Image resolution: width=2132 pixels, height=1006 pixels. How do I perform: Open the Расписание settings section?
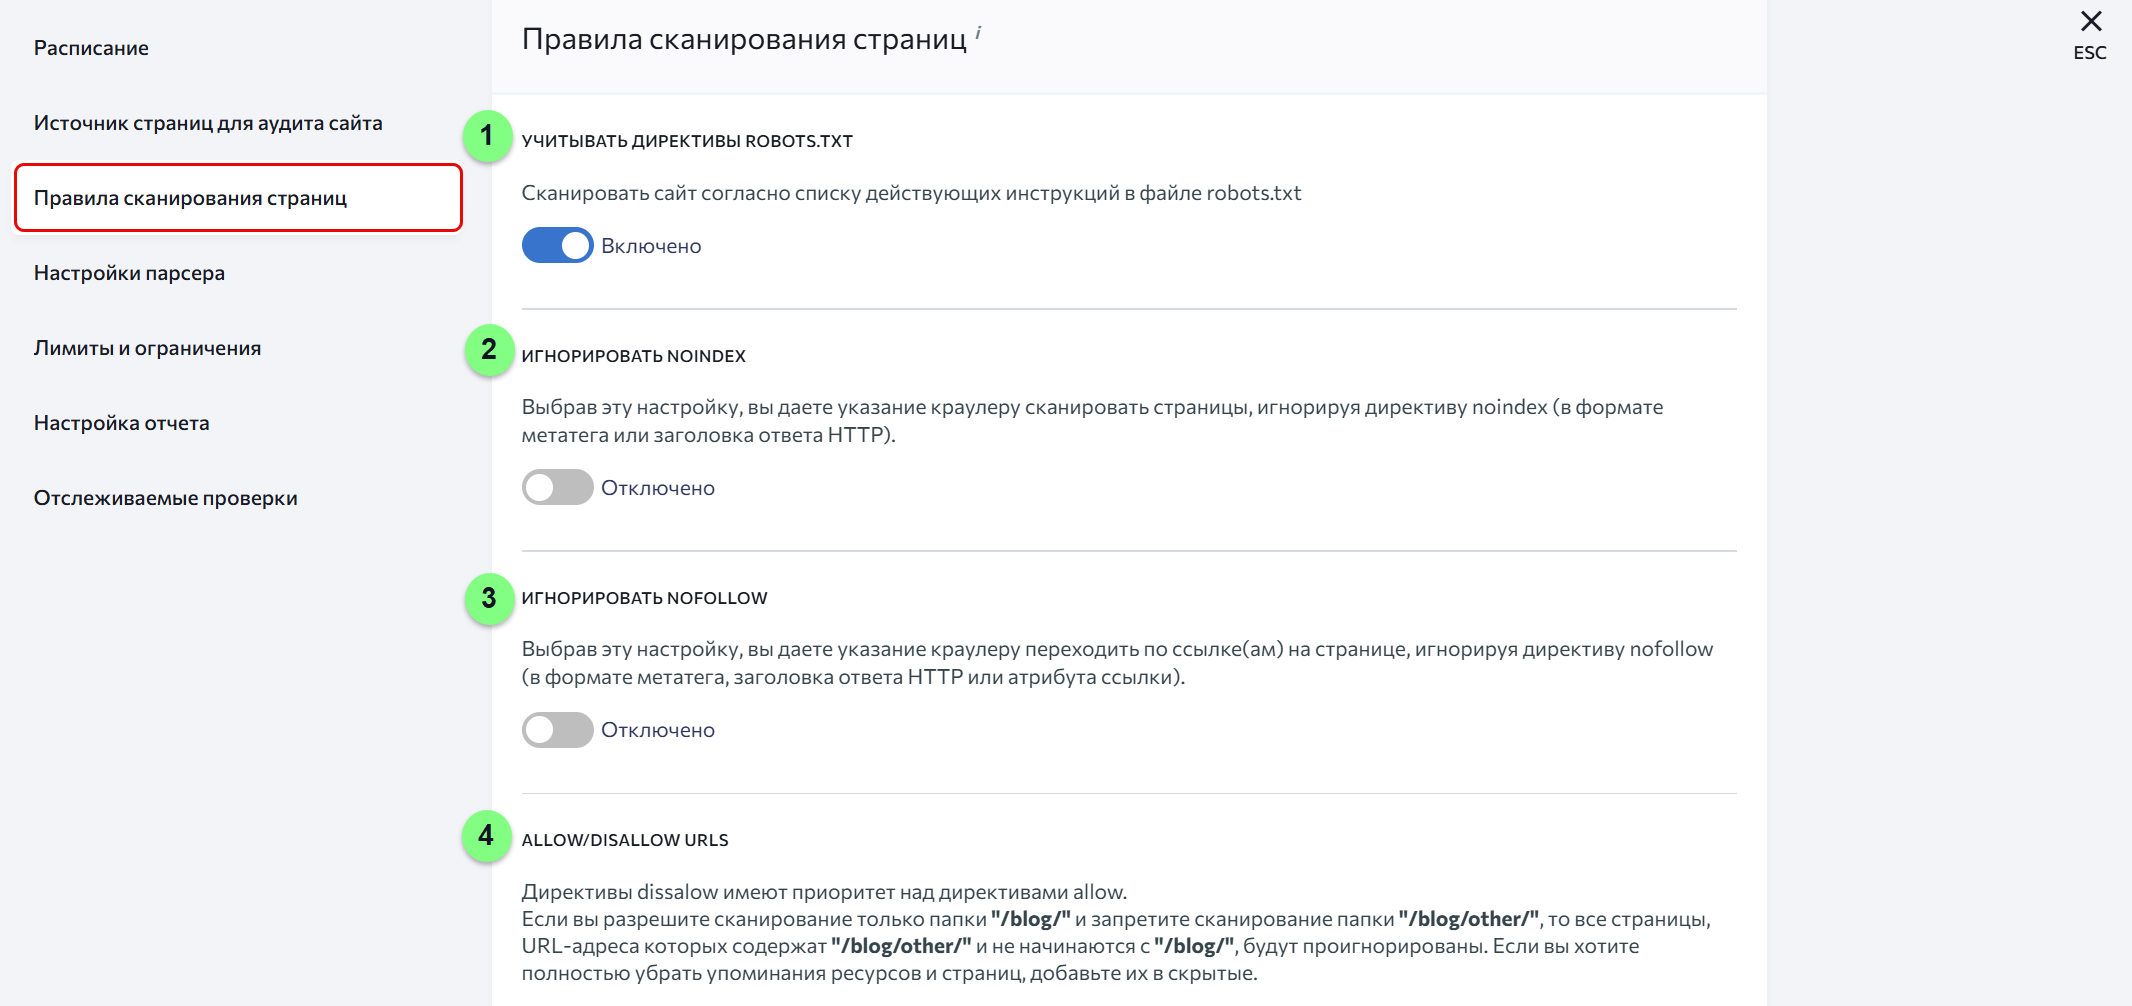(91, 48)
